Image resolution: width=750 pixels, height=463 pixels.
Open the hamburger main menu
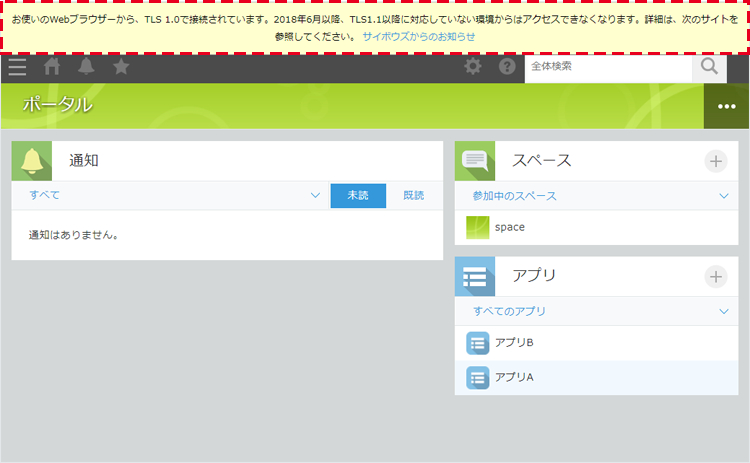[x=17, y=67]
